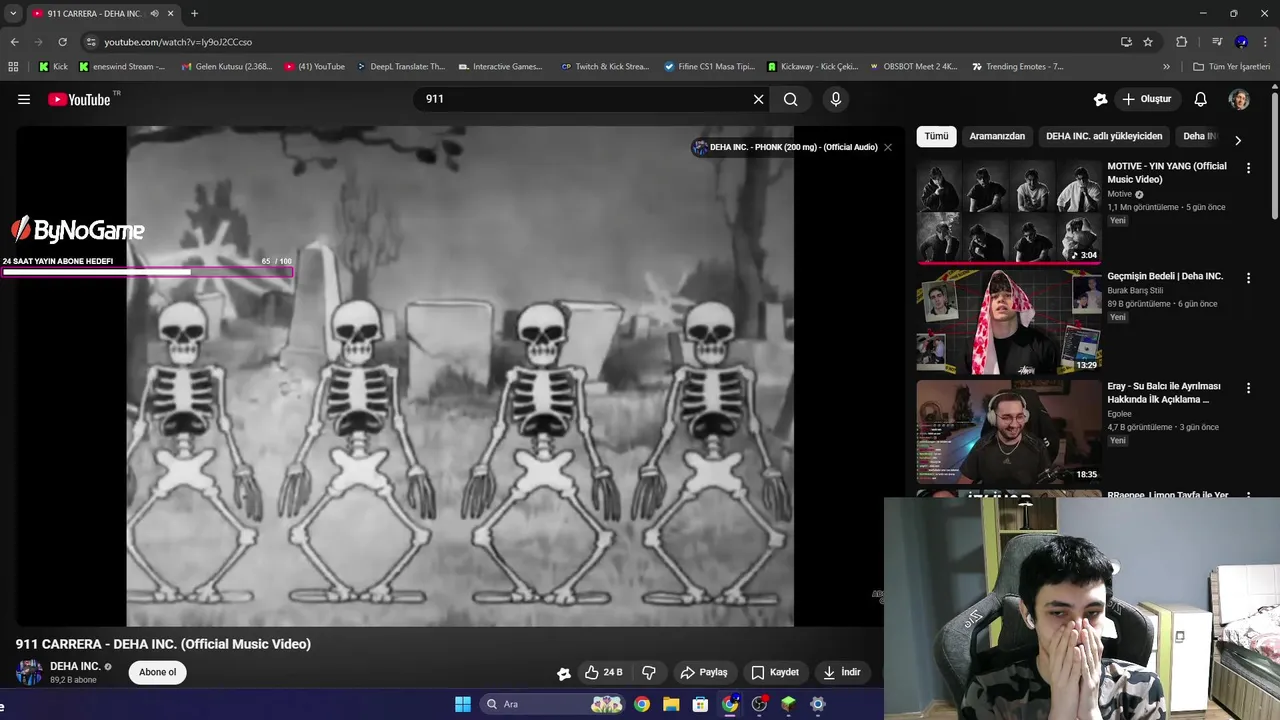Screen dimensions: 1280x720
Task: Open Chrome media controls icon
Action: pos(1217,42)
